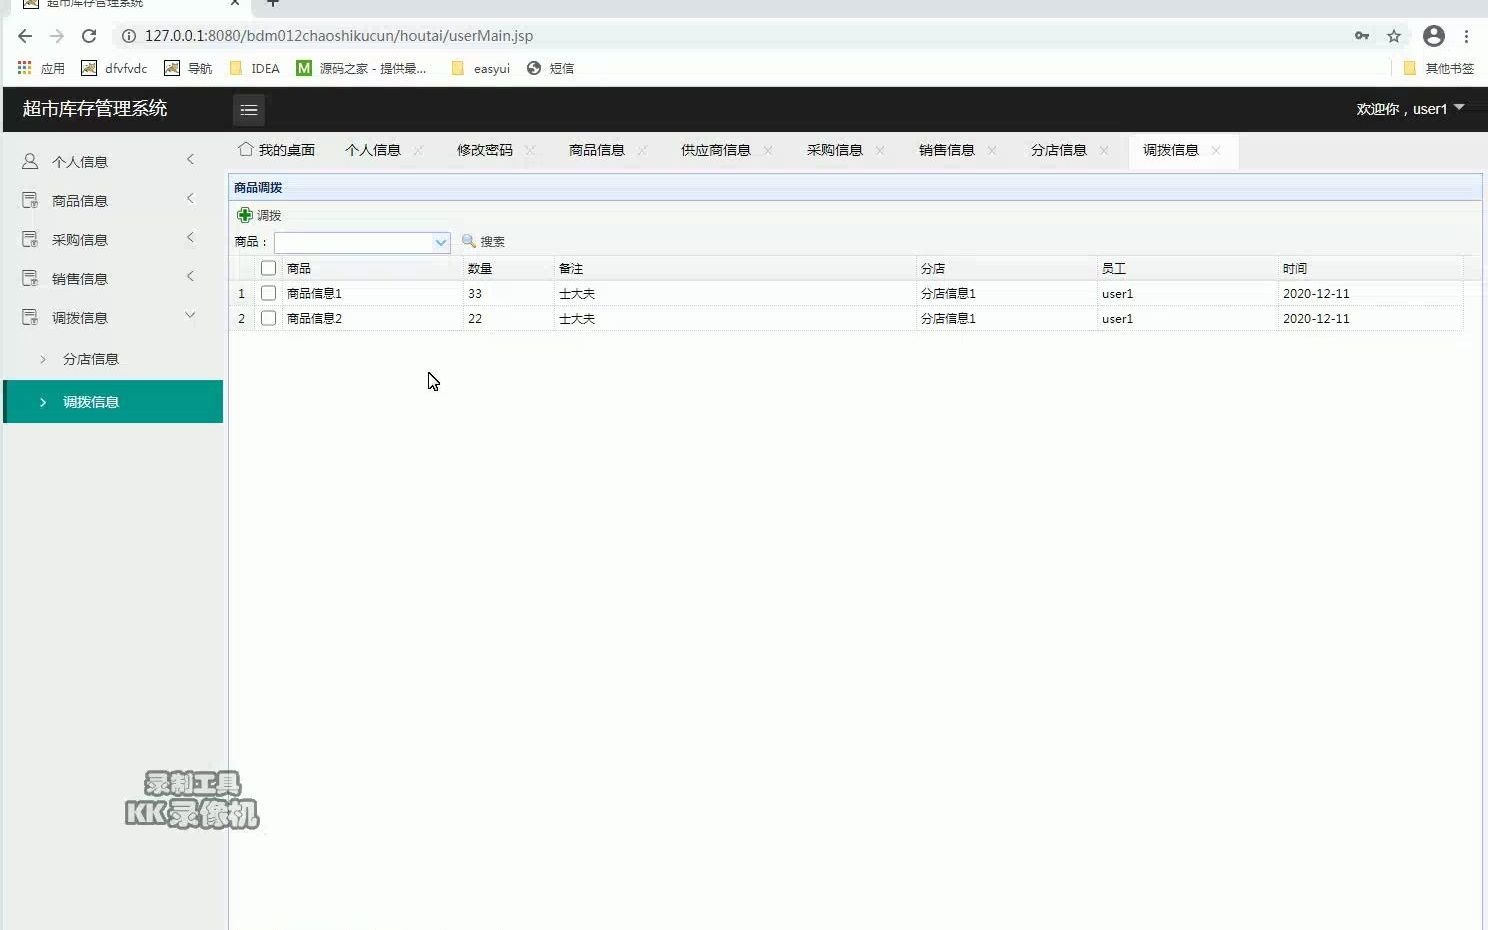
Task: Switch to the 个人信息 tab
Action: pyautogui.click(x=373, y=150)
